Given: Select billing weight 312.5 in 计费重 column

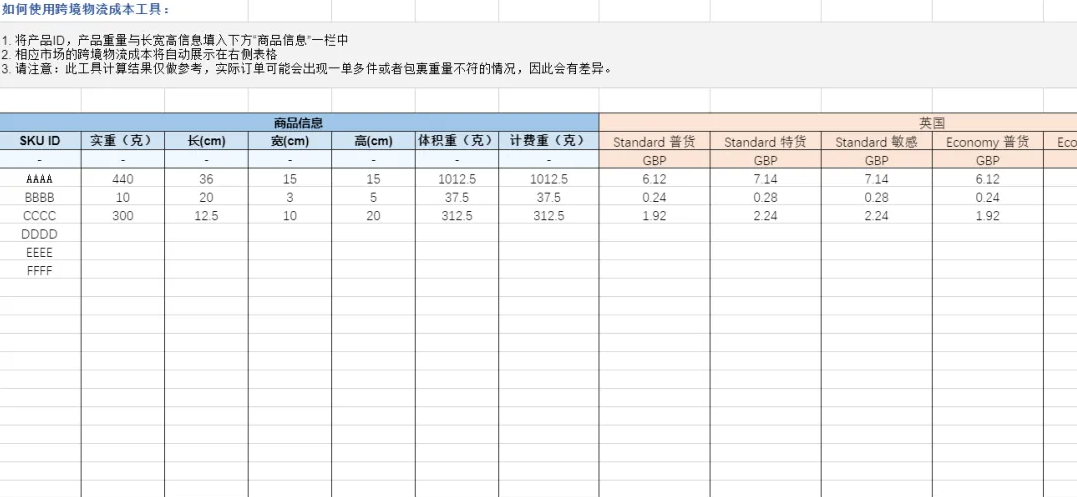Looking at the screenshot, I should click(548, 216).
